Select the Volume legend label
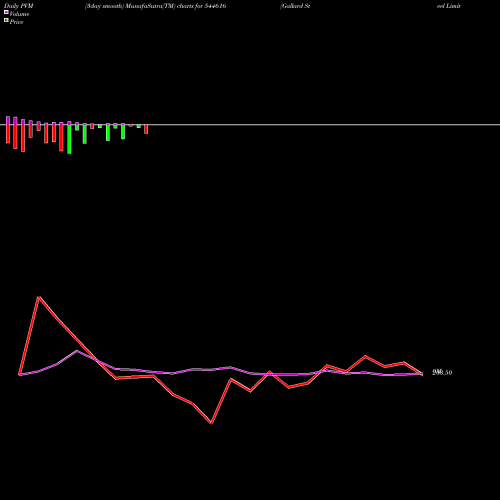Screen dimensions: 500x500 (19, 14)
